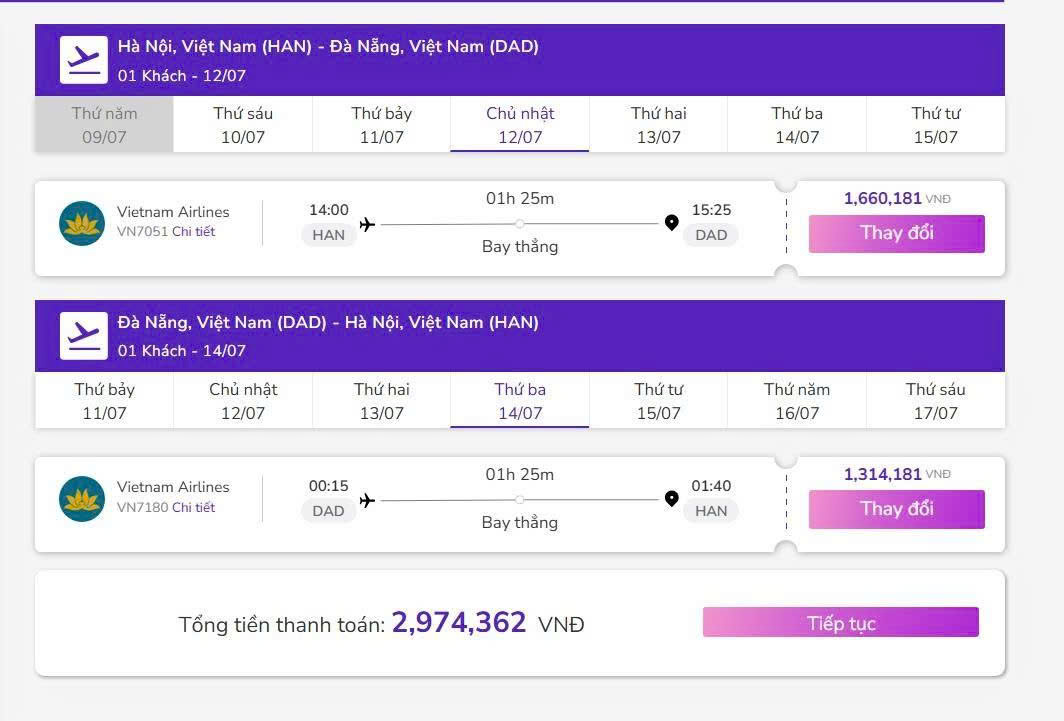The image size is (1064, 721).
Task: Open the Chi tiết link for flight VN7180
Action: 193,507
